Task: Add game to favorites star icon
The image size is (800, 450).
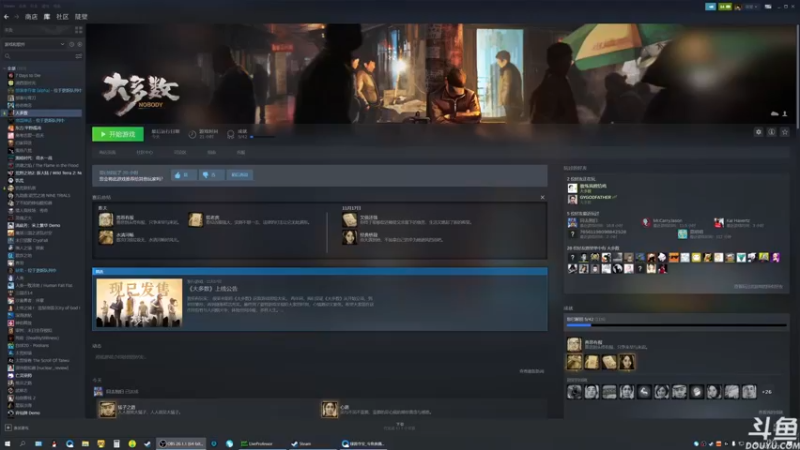Action: [x=785, y=132]
